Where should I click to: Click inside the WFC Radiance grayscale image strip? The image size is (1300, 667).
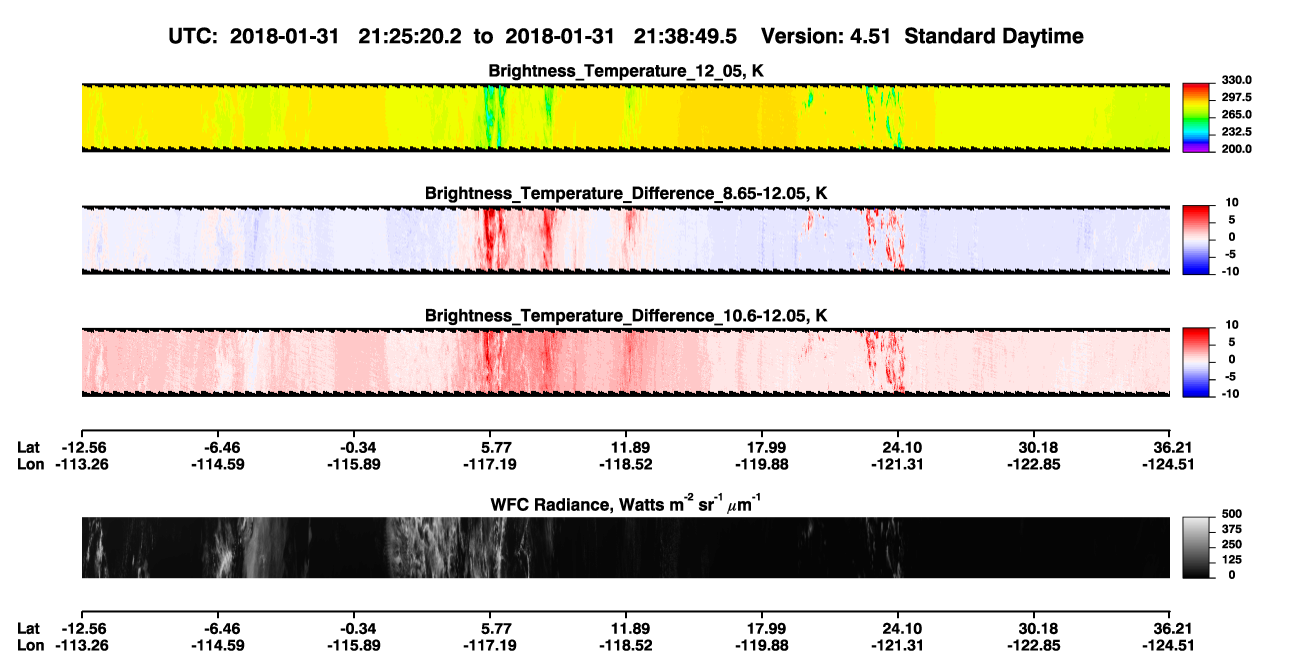pyautogui.click(x=626, y=548)
